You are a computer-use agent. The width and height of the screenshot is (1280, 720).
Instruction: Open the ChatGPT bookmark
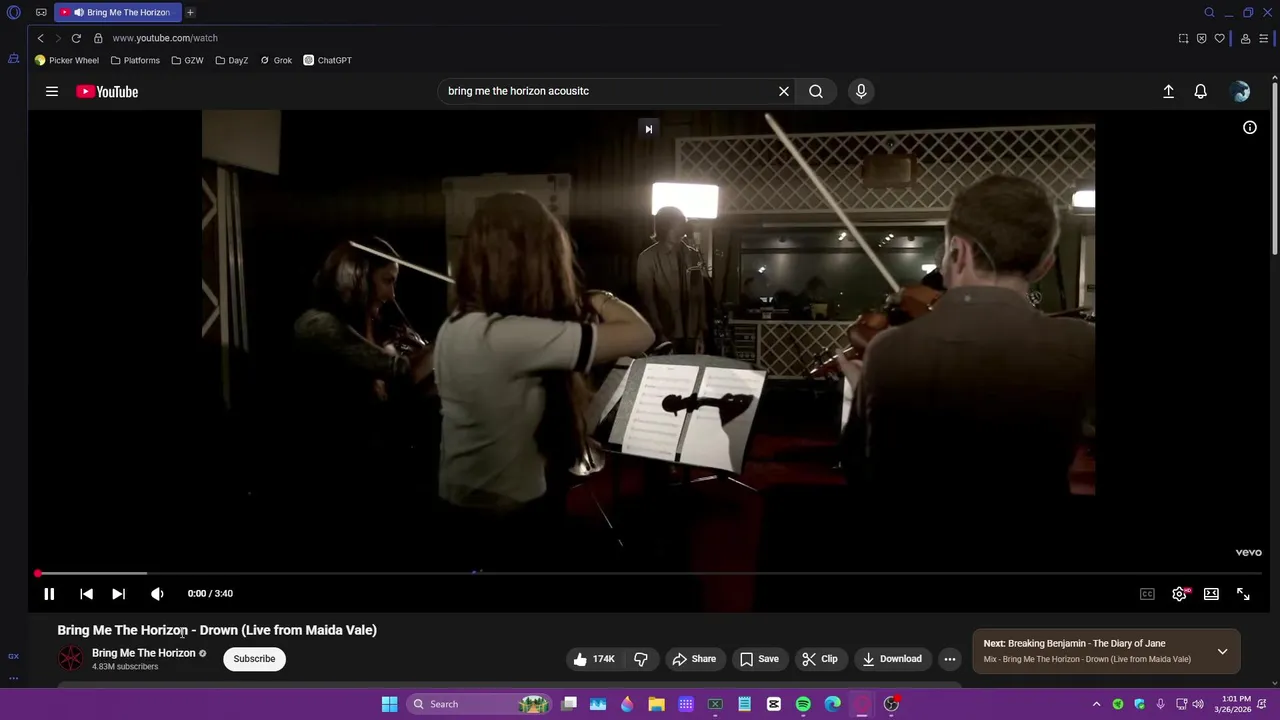click(328, 60)
